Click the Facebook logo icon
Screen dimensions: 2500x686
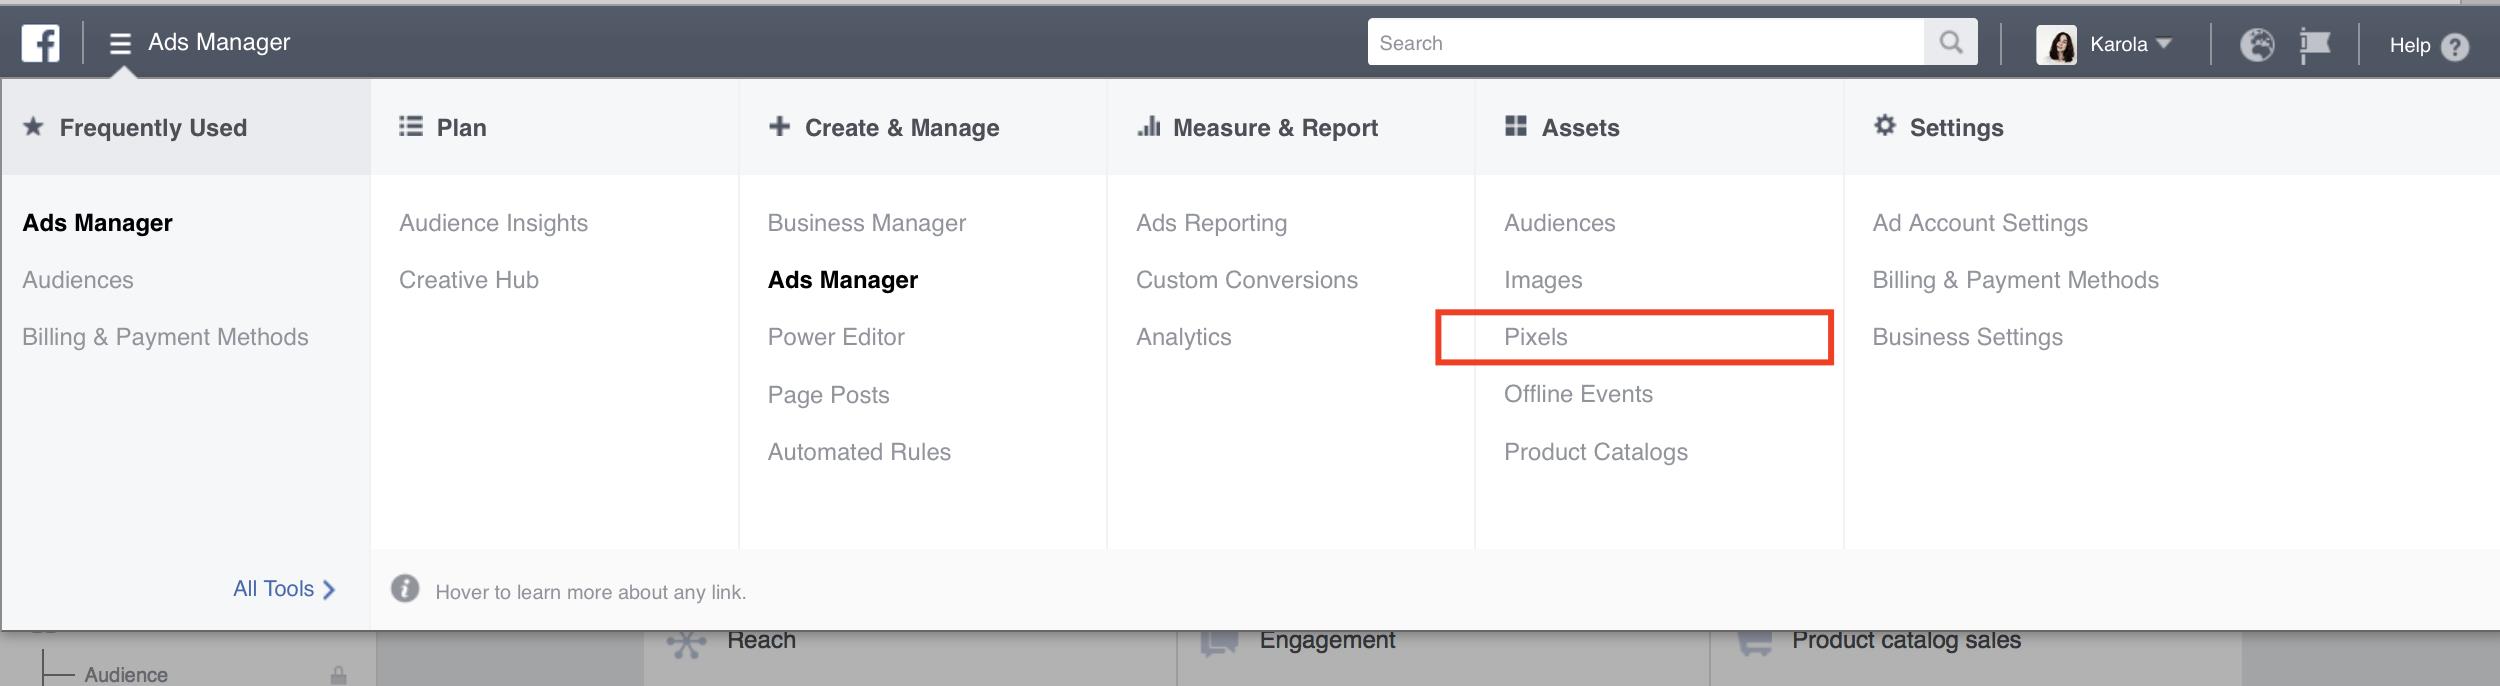(41, 43)
